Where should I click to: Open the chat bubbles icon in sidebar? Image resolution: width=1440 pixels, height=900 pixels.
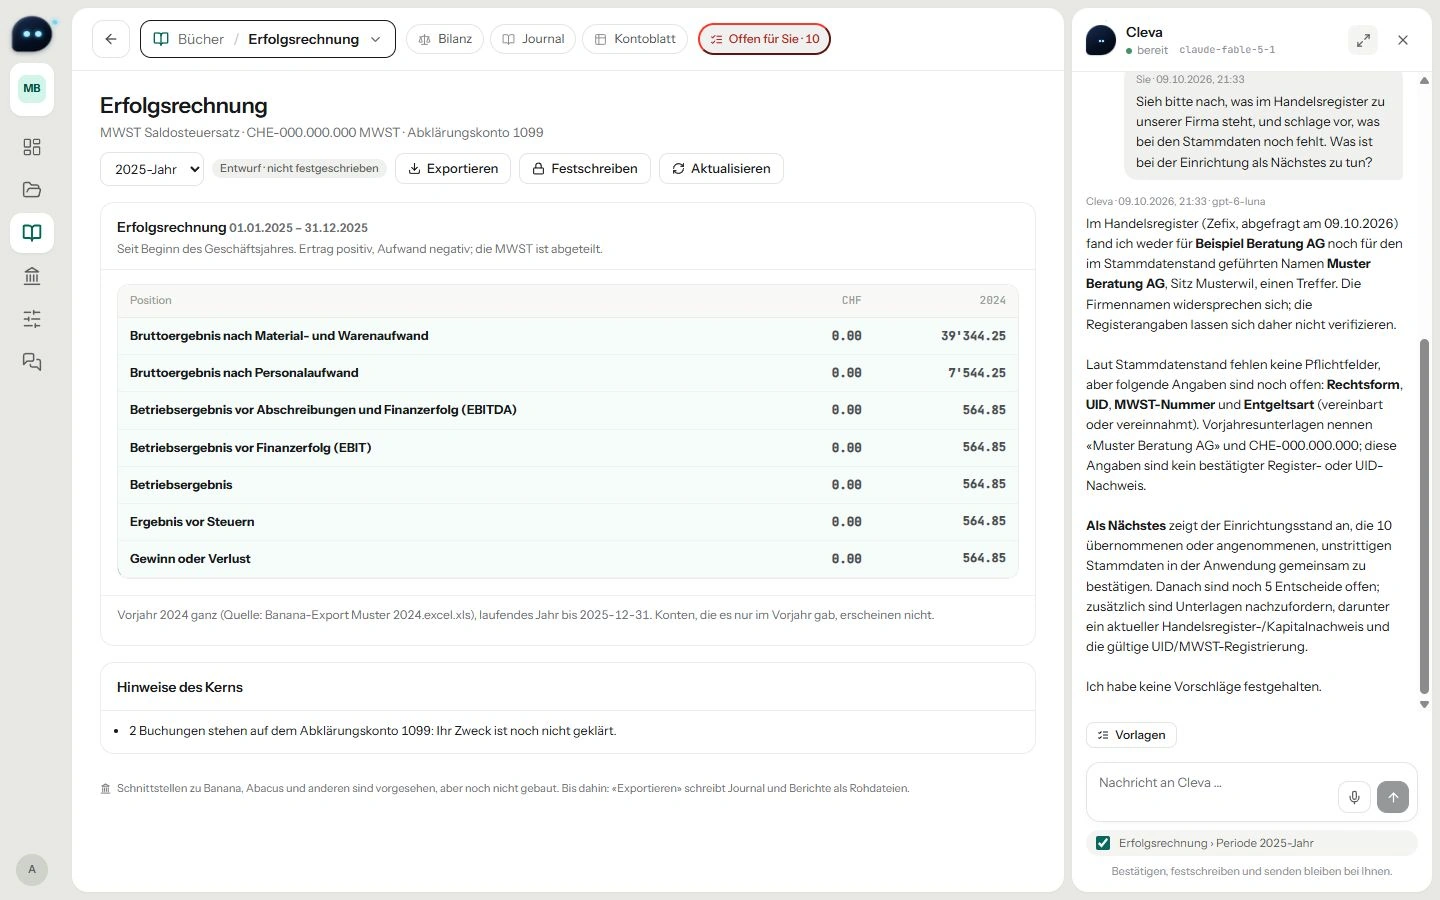coord(32,362)
